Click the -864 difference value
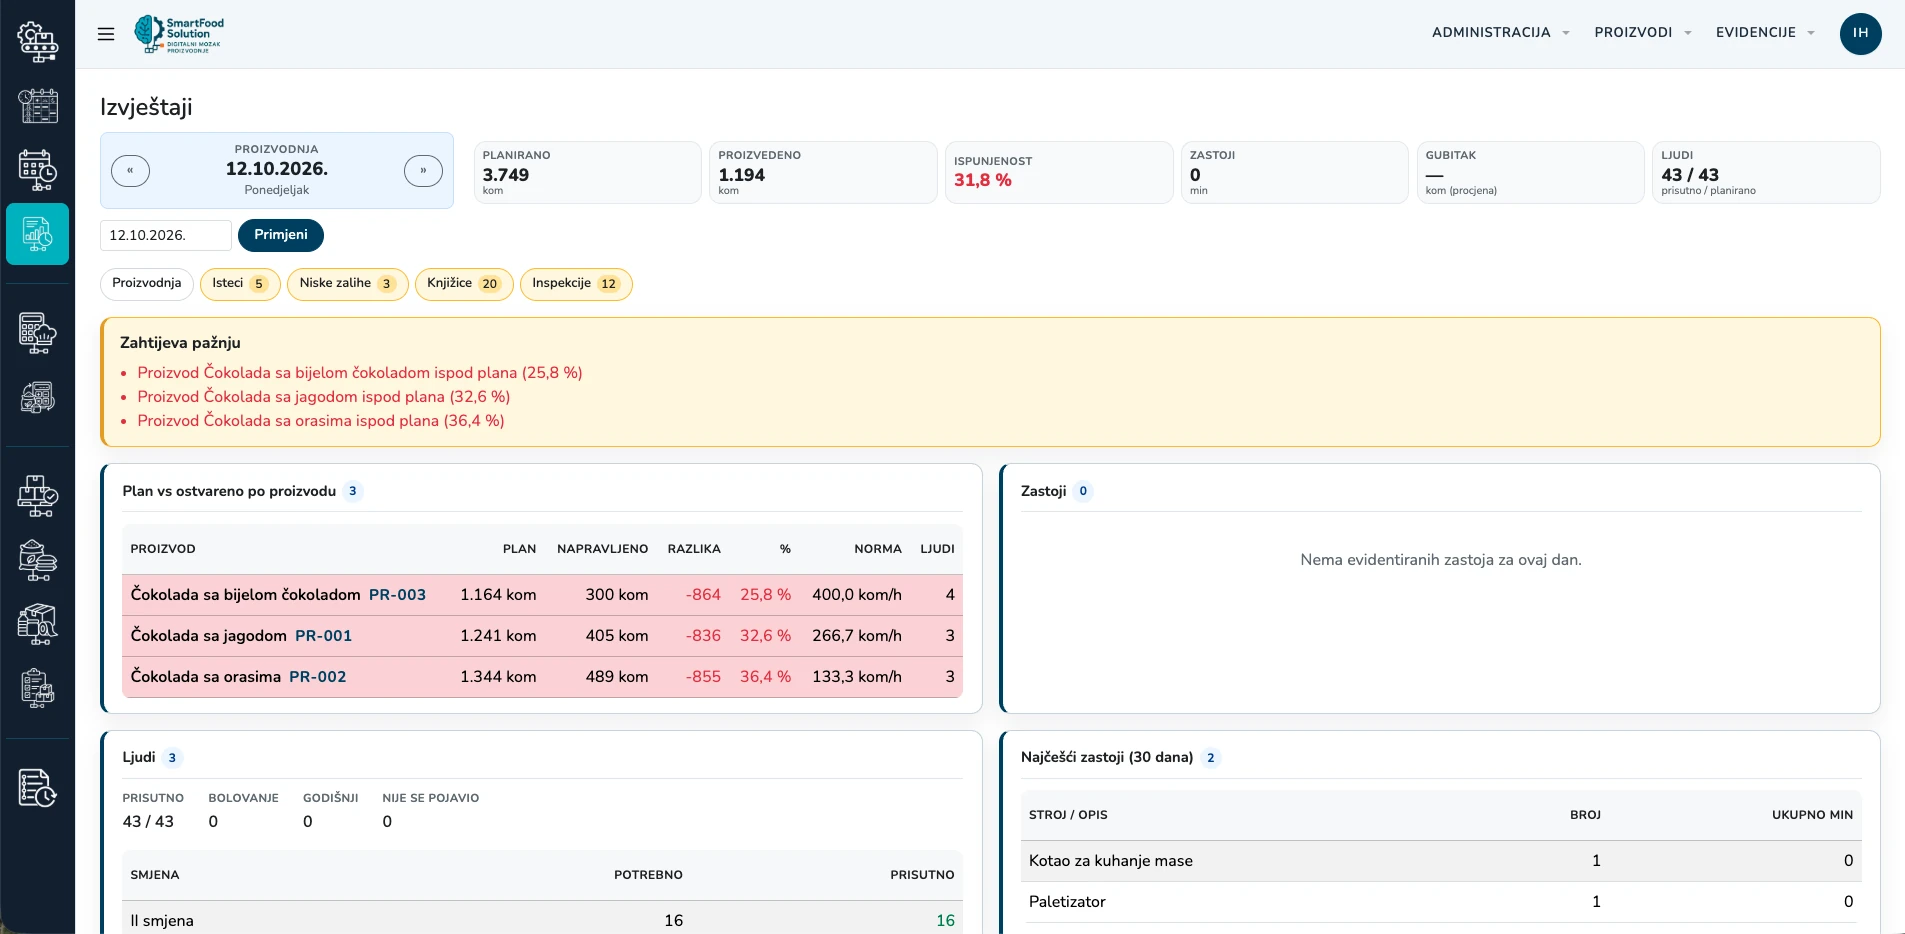 point(703,595)
